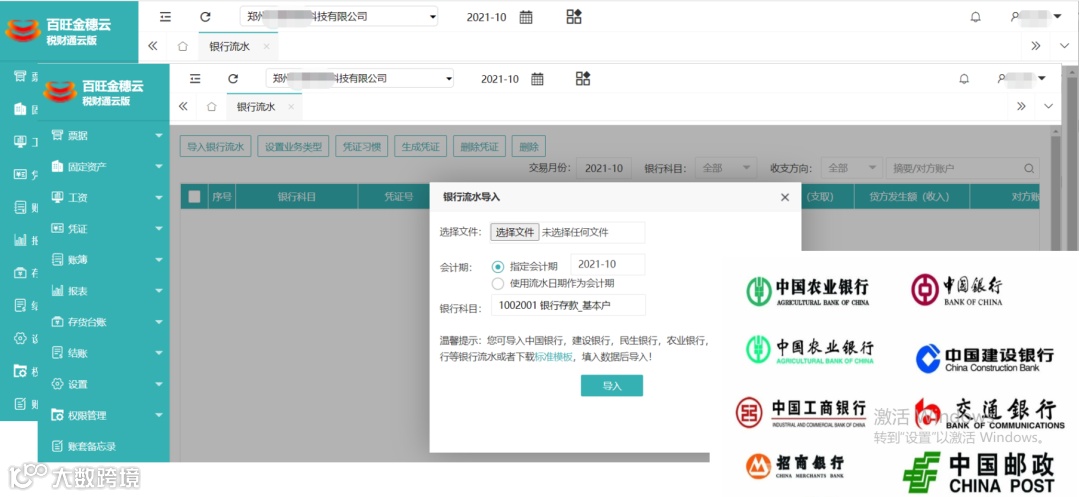Click the tabs-right double arrow in the front window

[1021, 106]
